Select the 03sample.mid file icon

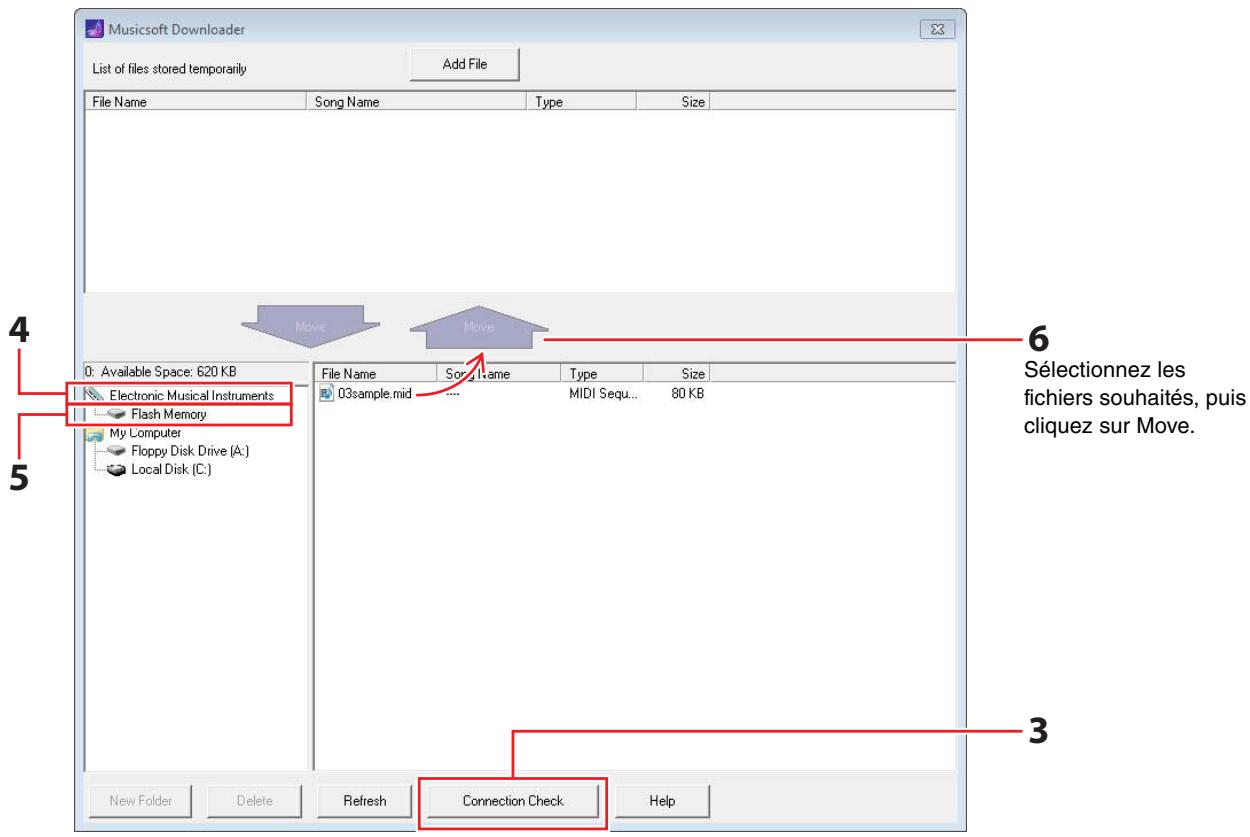click(326, 395)
